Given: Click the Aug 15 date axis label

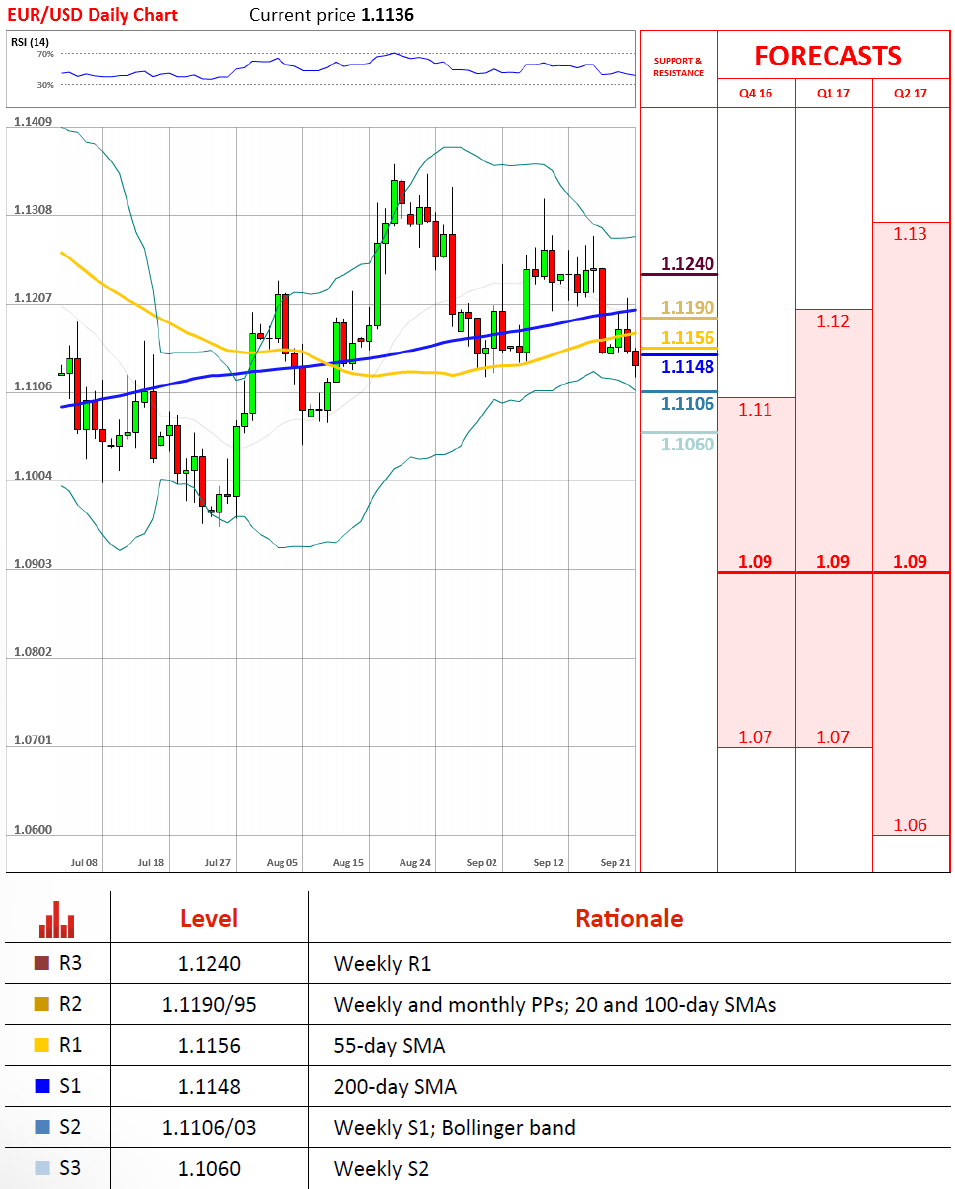Looking at the screenshot, I should 348,862.
